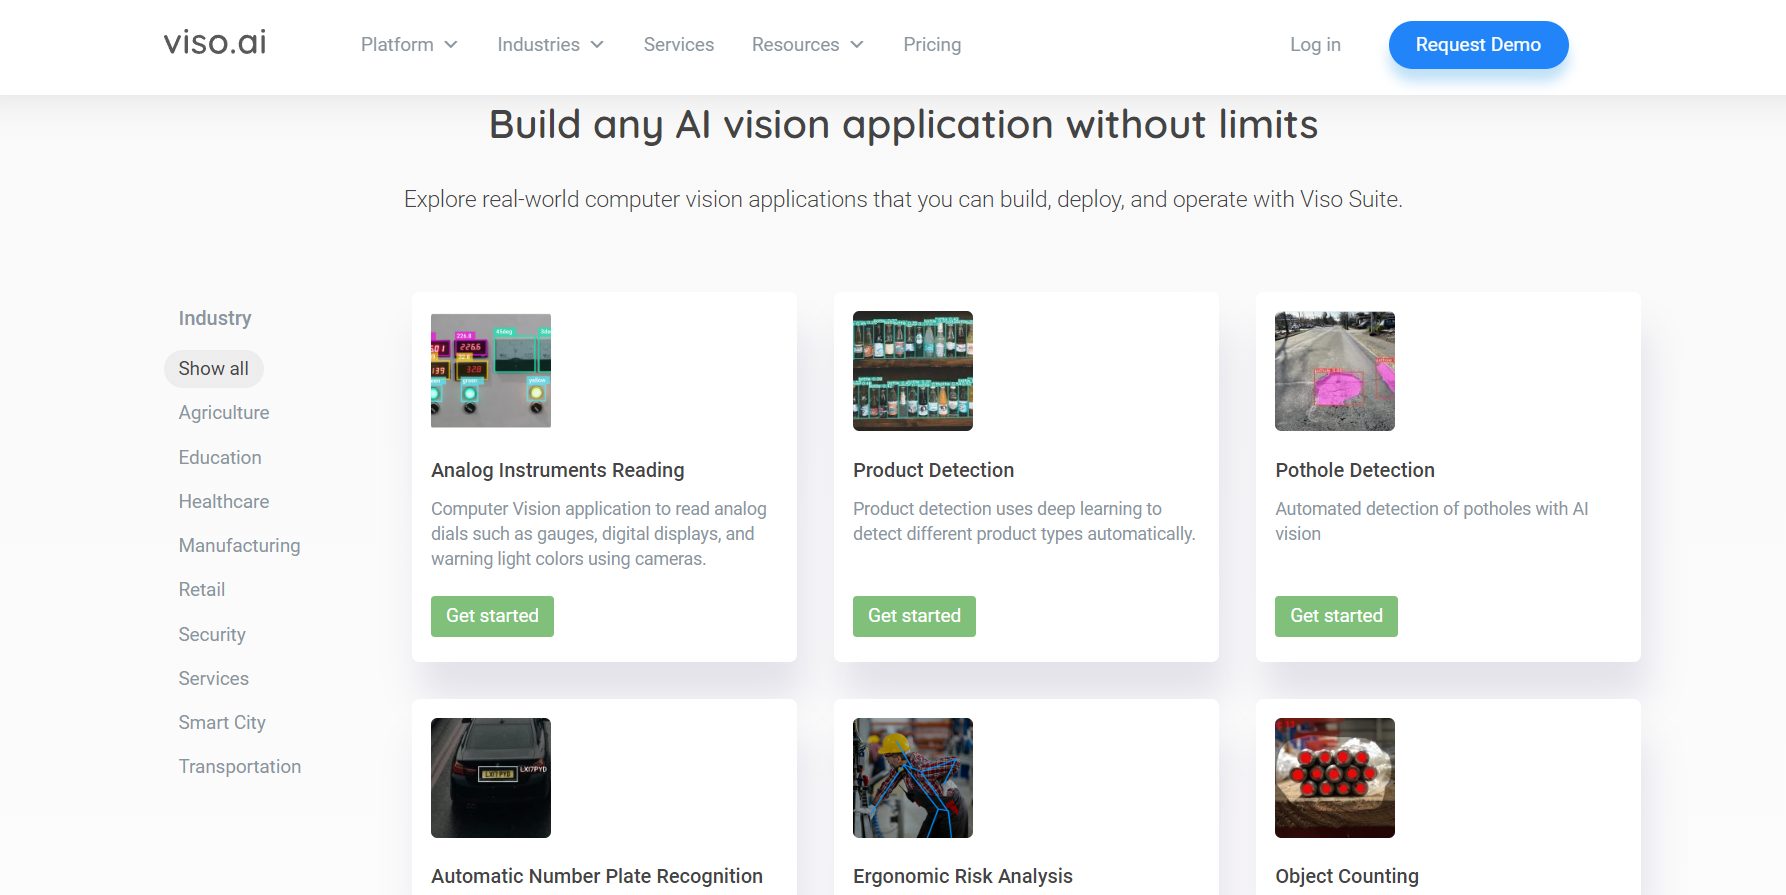Viewport: 1786px width, 895px height.
Task: Open the Object Counting thumbnail image
Action: click(x=1335, y=778)
